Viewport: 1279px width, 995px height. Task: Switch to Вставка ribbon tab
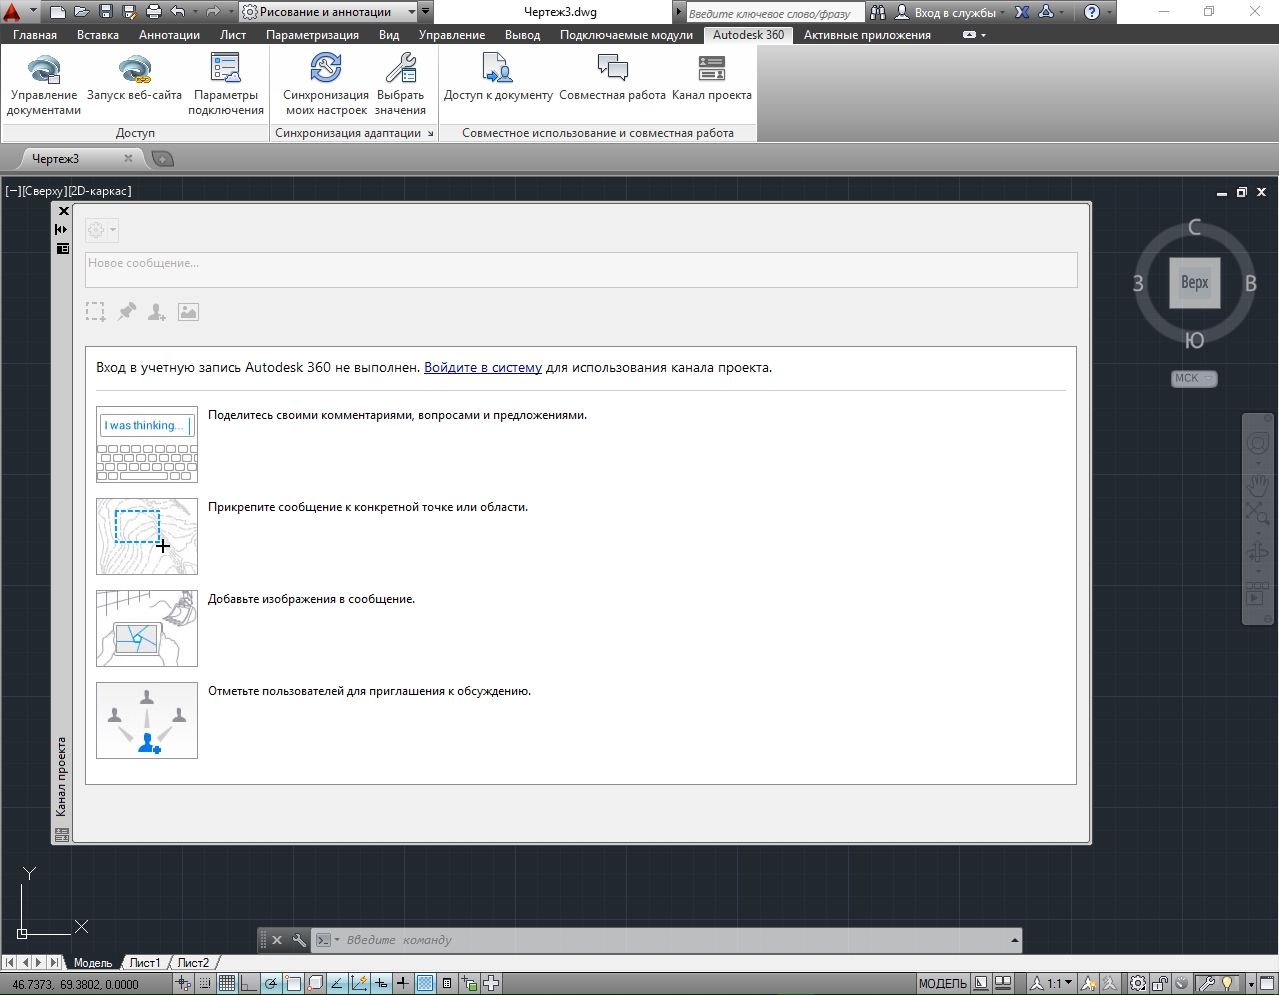click(x=97, y=35)
